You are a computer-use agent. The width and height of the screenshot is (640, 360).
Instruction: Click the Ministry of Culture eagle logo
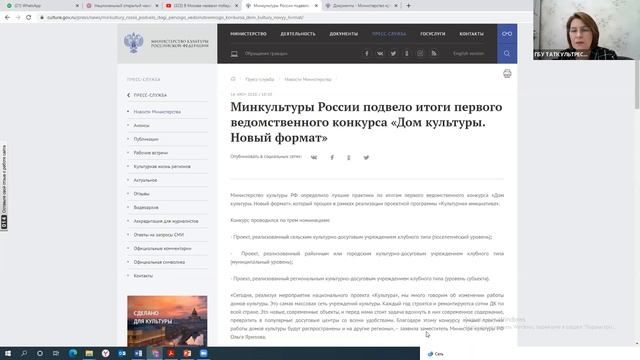point(133,43)
